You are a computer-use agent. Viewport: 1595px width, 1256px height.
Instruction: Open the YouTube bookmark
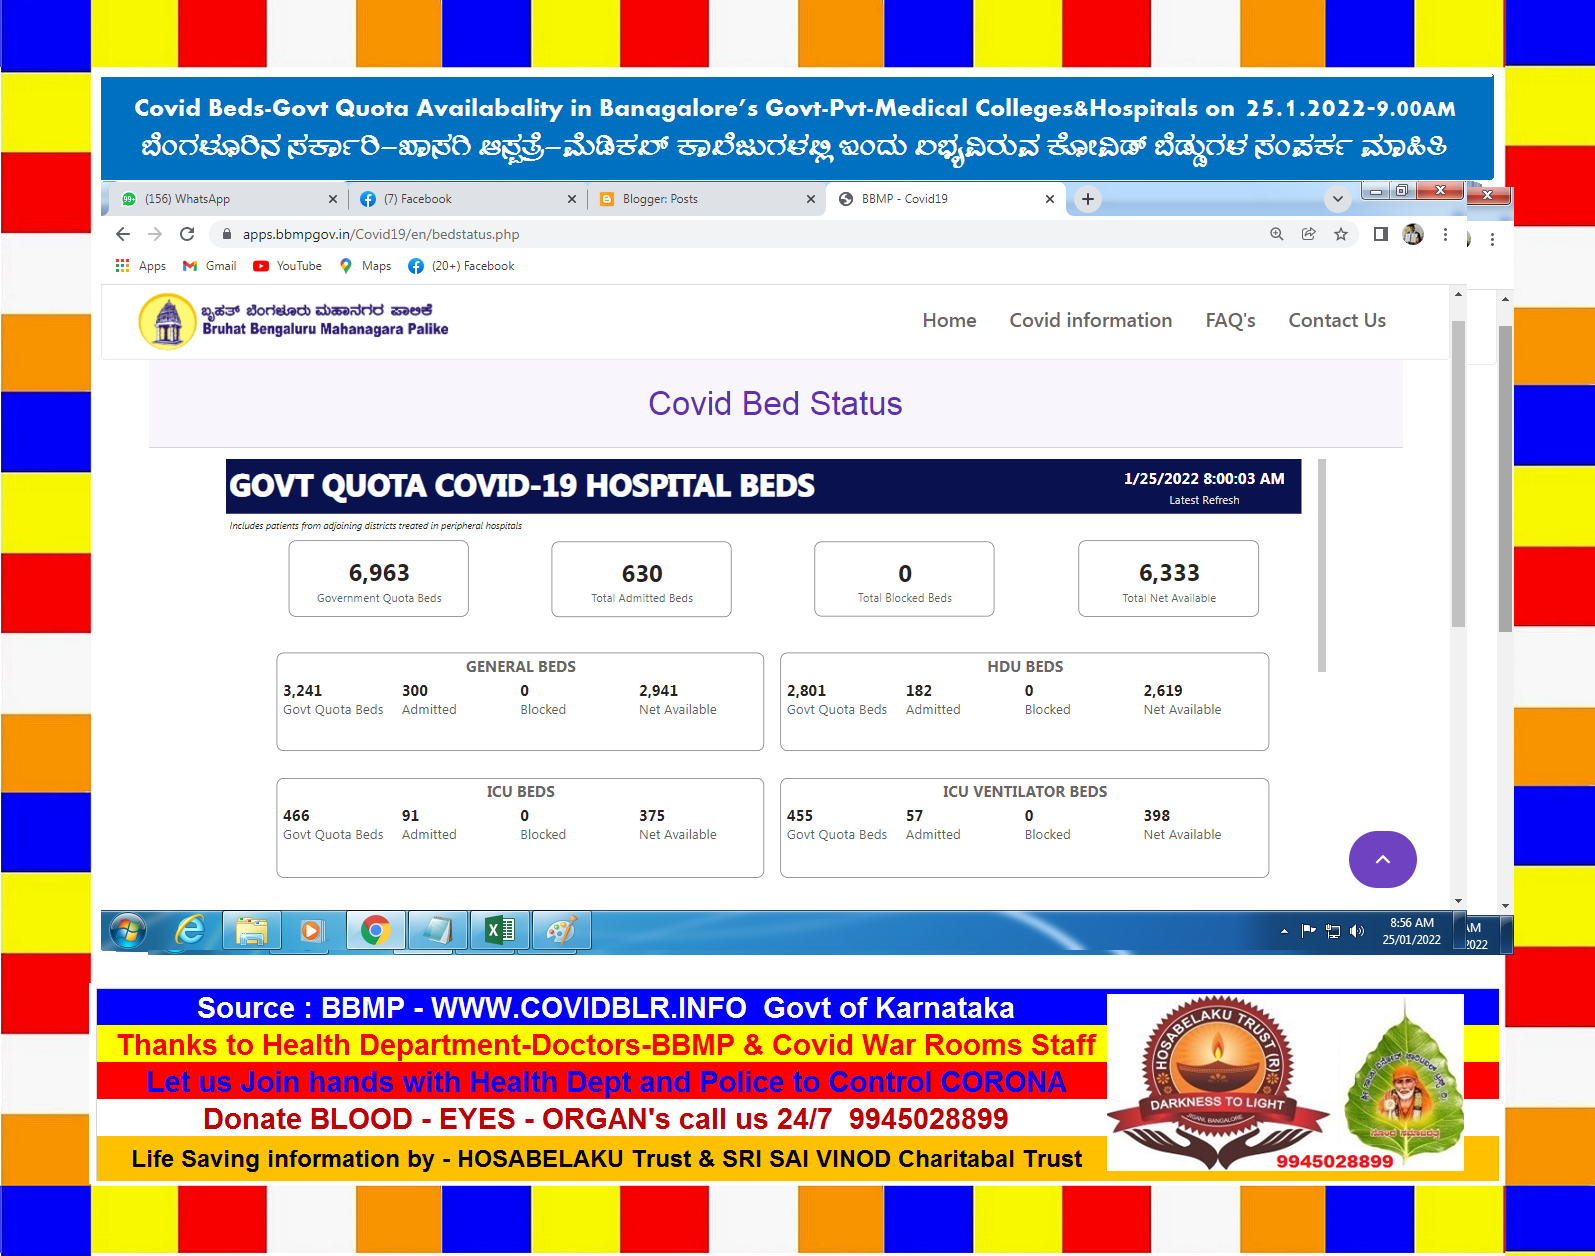pyautogui.click(x=288, y=266)
